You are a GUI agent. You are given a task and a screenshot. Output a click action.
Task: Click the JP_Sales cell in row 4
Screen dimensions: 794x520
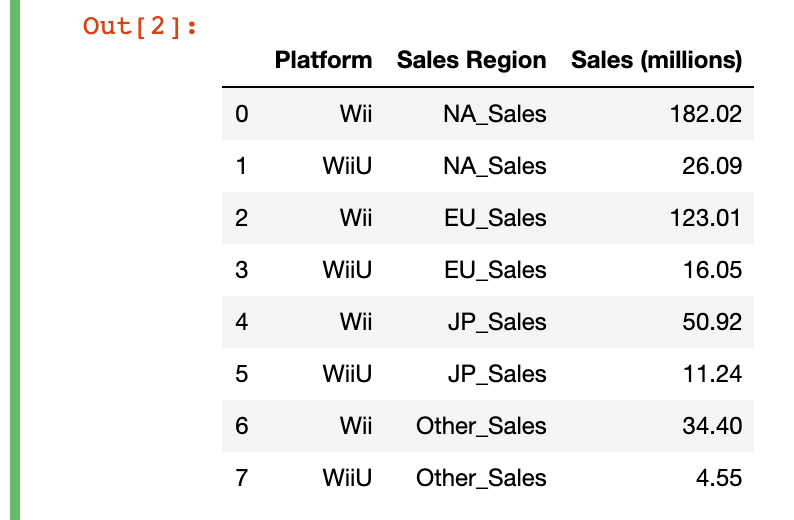(x=498, y=322)
